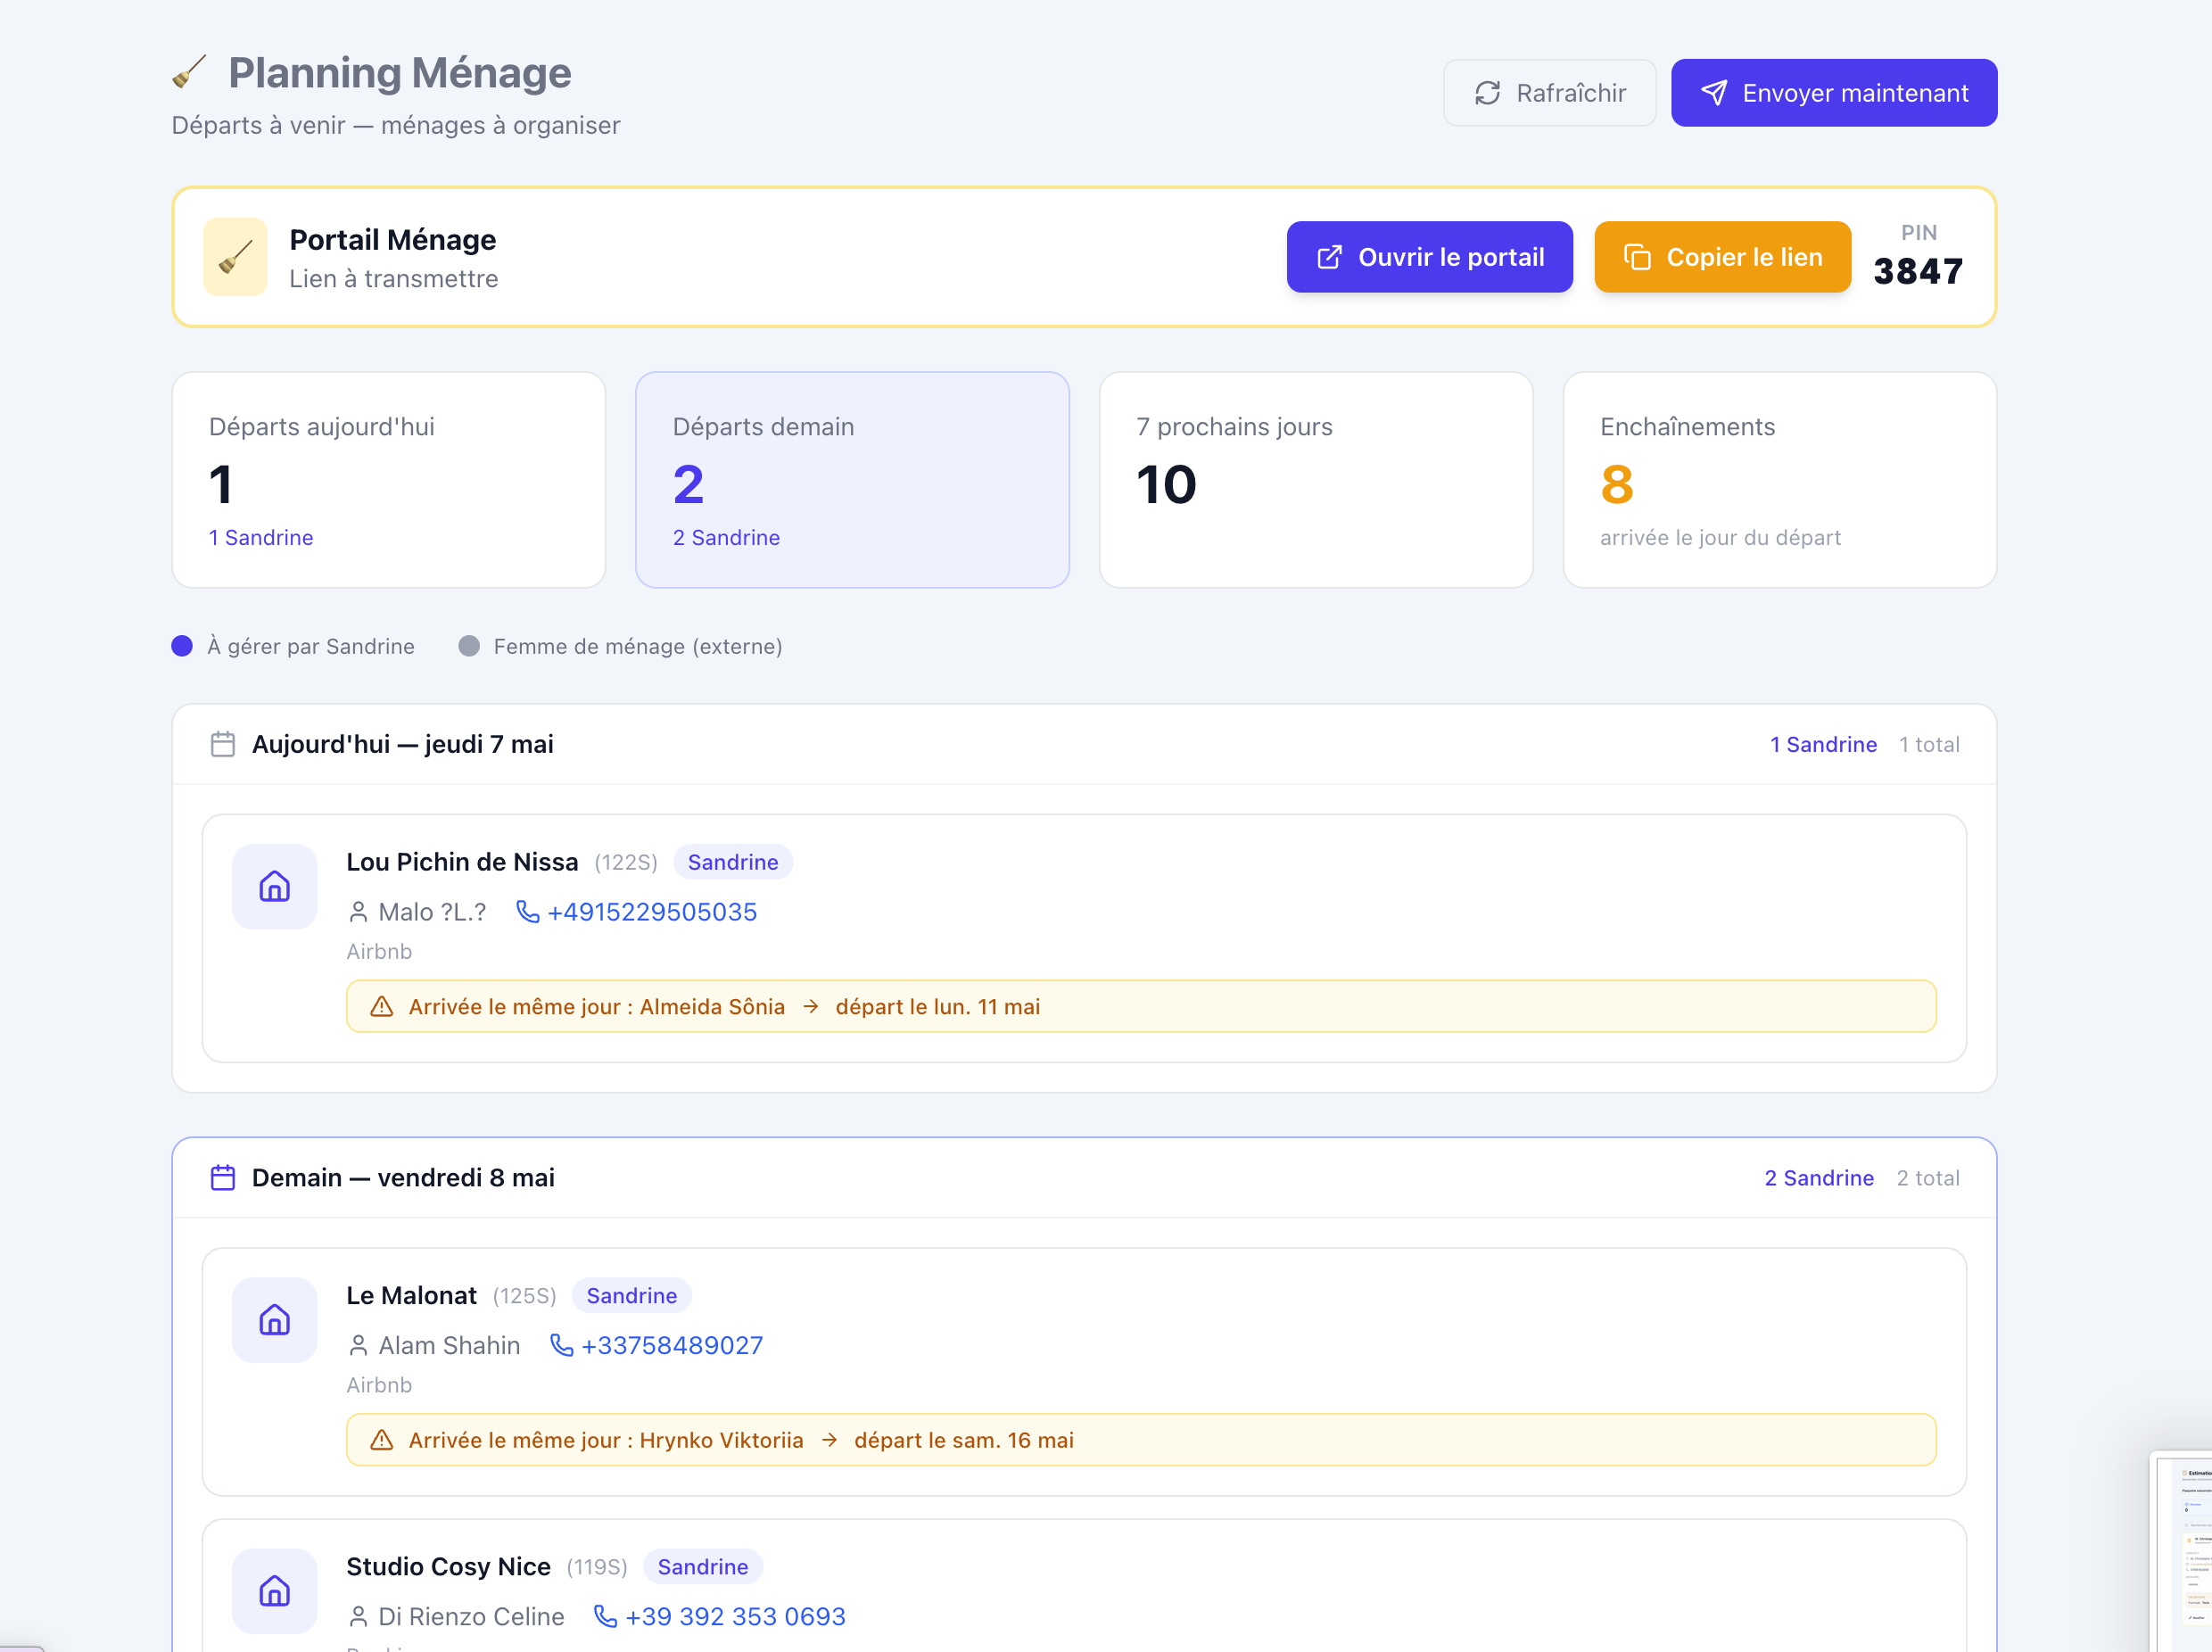Call +4915229505035 phone link

(x=651, y=912)
